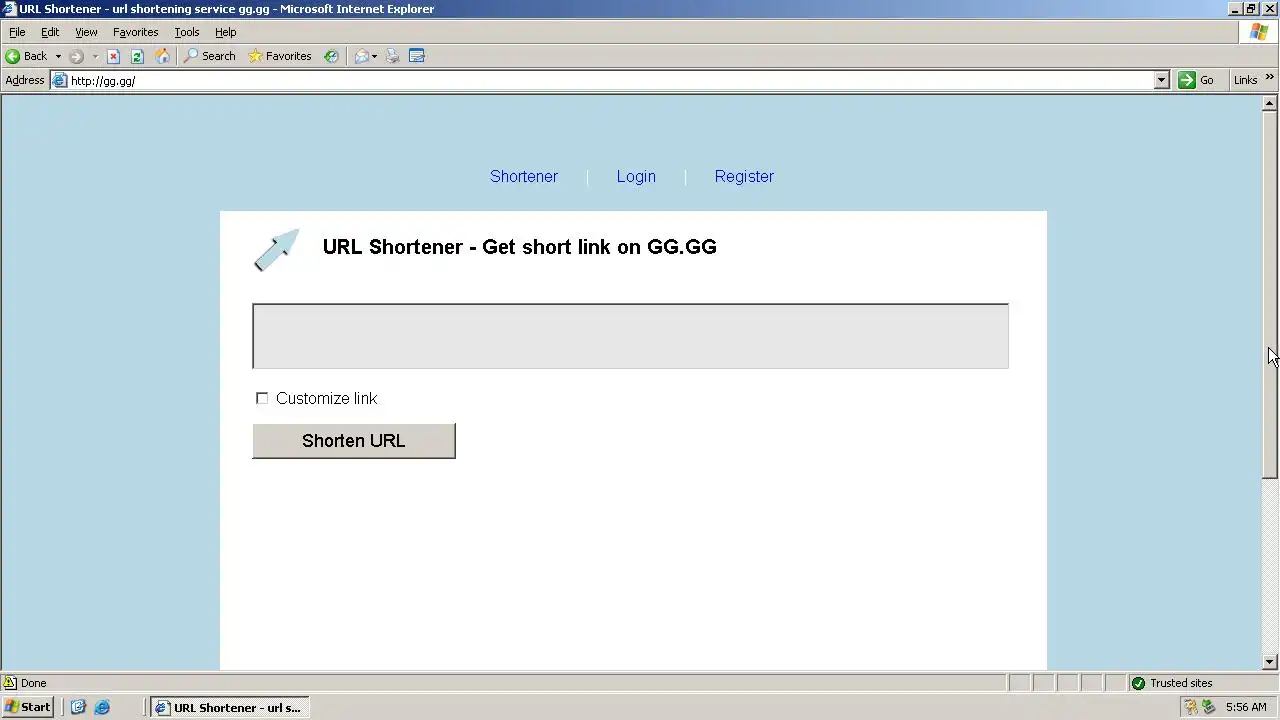Click the Mail toolbar icon
Screen dimensions: 1280x720
click(362, 56)
